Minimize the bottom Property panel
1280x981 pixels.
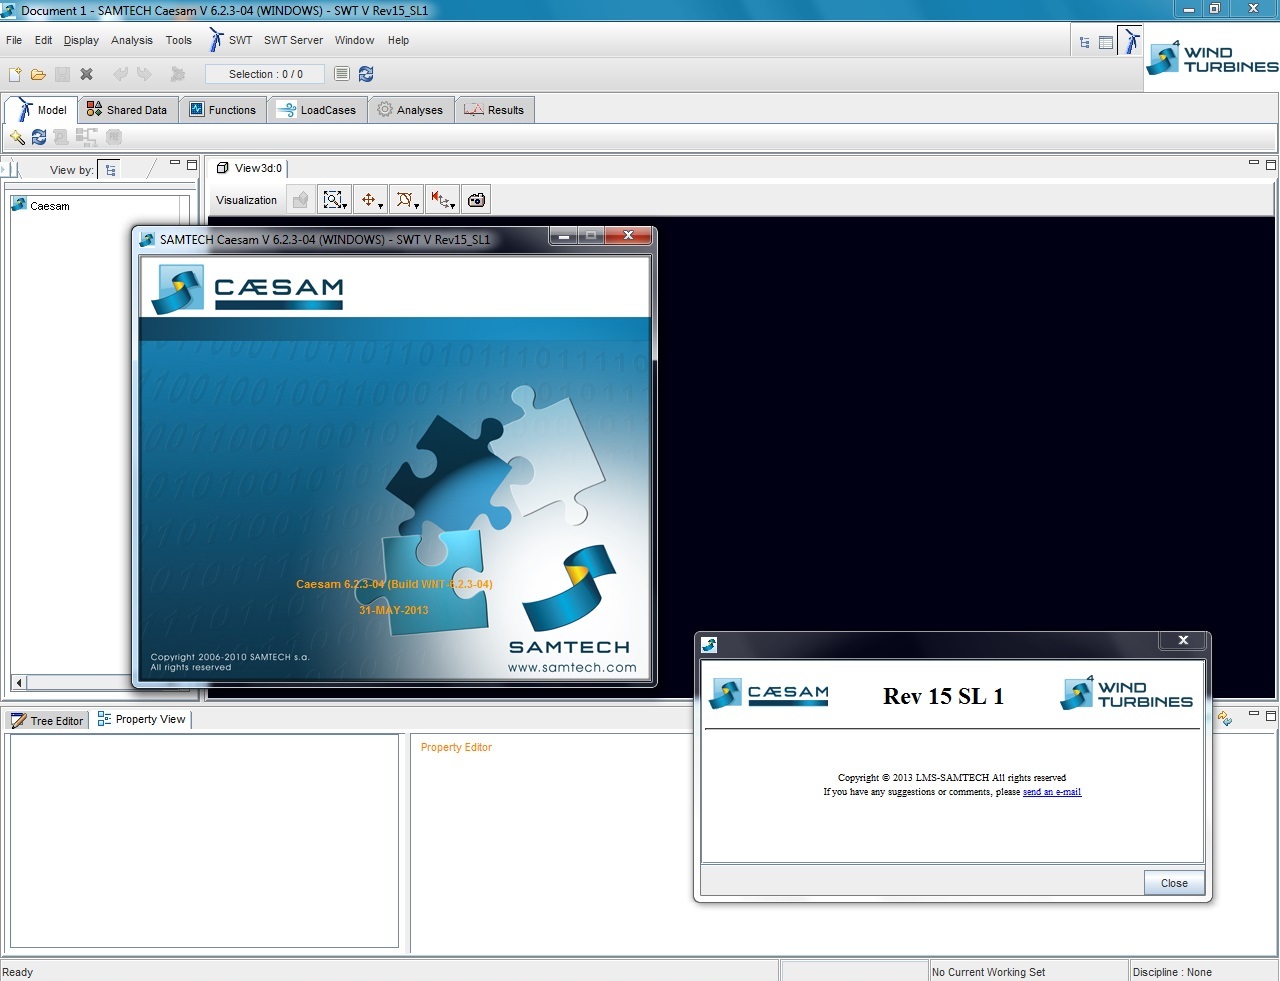coord(1254,714)
